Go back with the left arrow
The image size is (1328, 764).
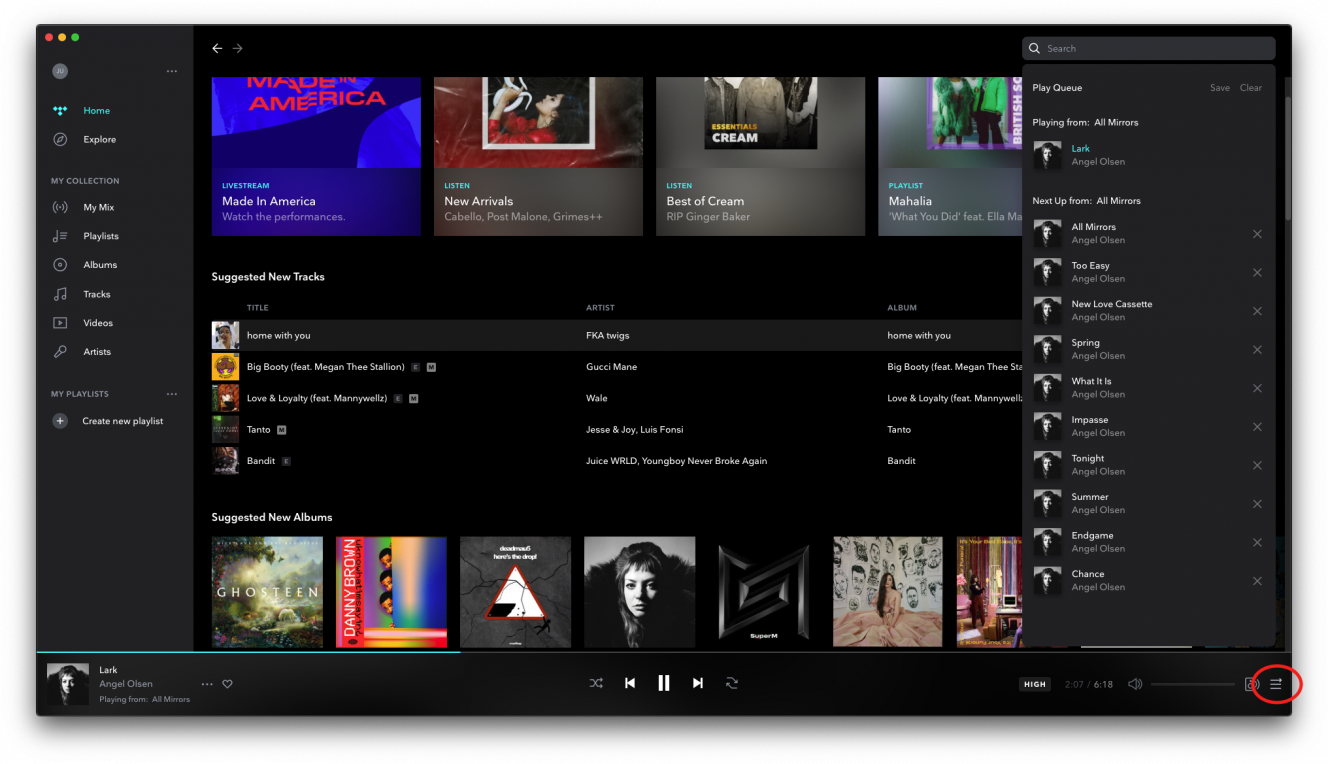tap(217, 48)
